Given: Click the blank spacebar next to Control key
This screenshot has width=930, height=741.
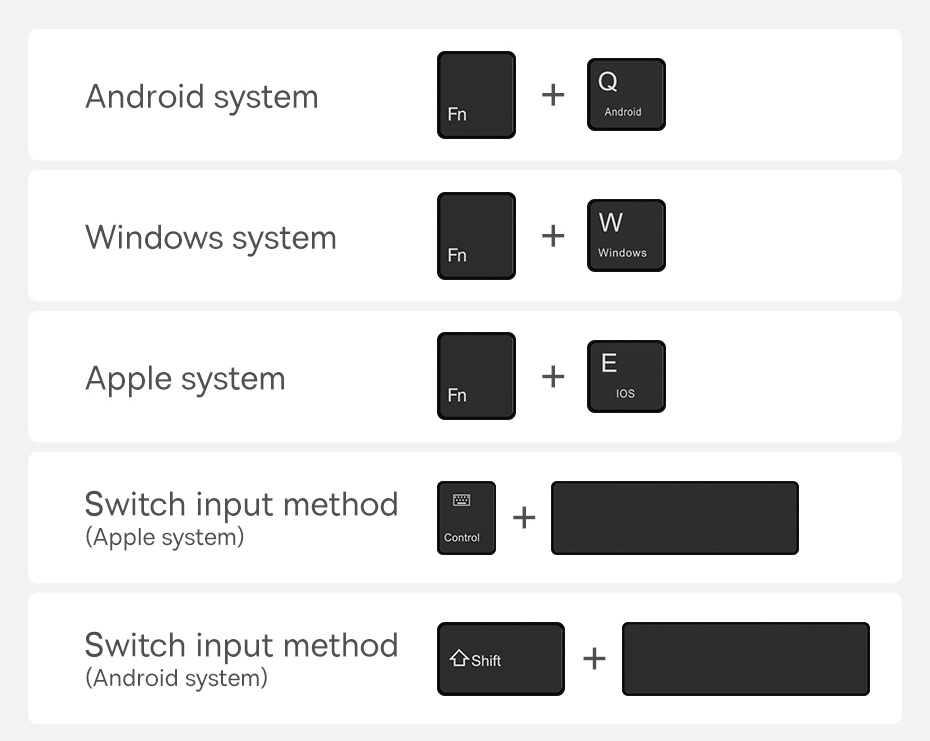Looking at the screenshot, I should click(674, 518).
